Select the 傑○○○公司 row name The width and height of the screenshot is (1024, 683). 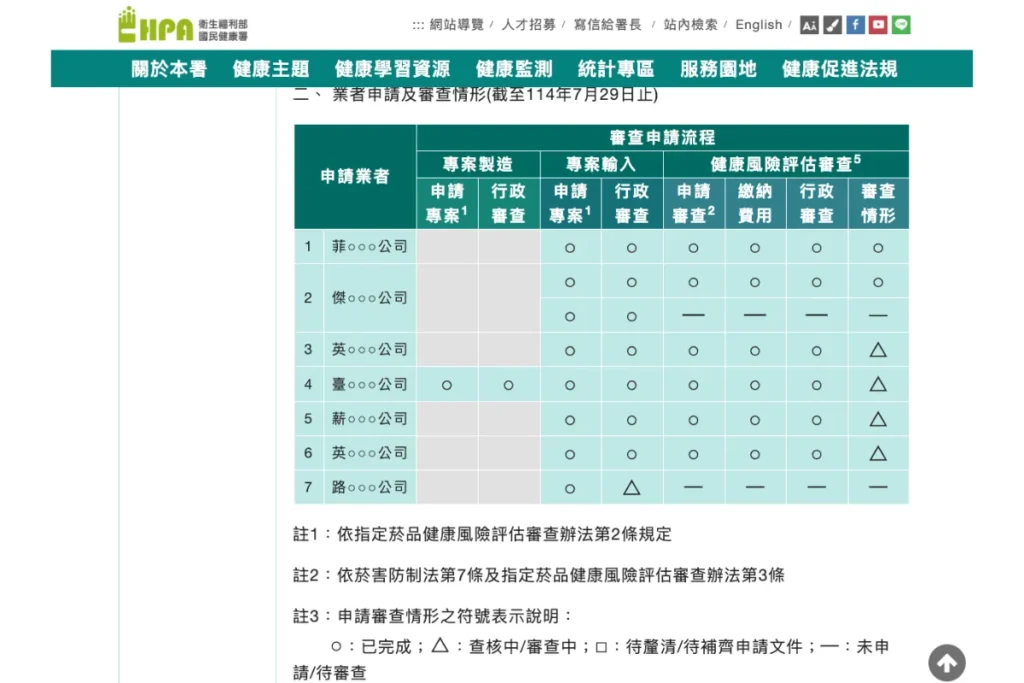pos(370,298)
